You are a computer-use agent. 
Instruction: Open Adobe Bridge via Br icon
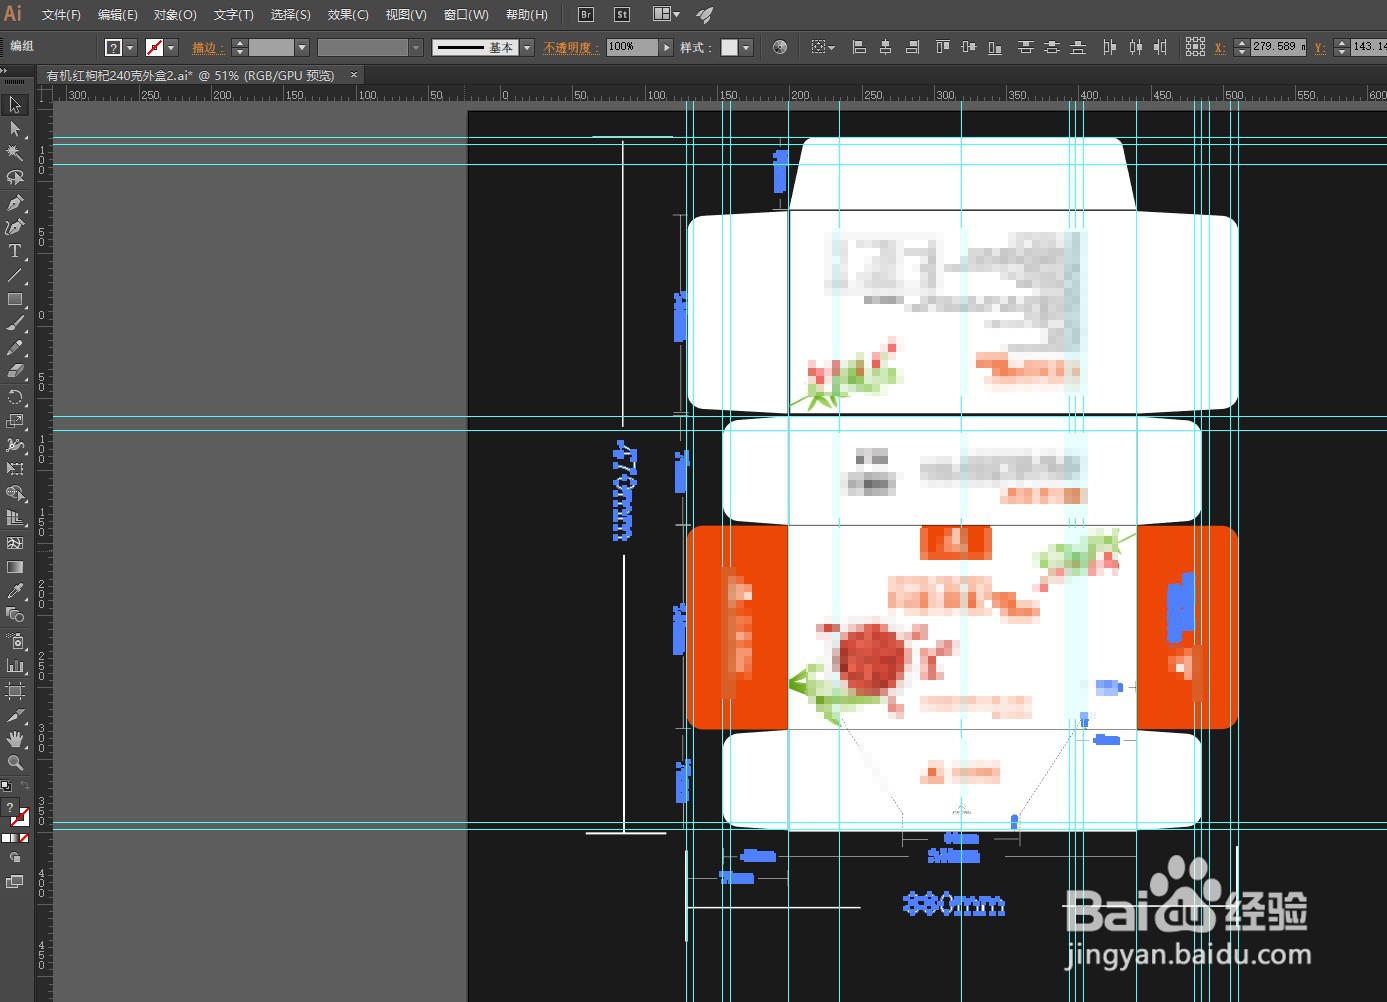click(x=586, y=14)
